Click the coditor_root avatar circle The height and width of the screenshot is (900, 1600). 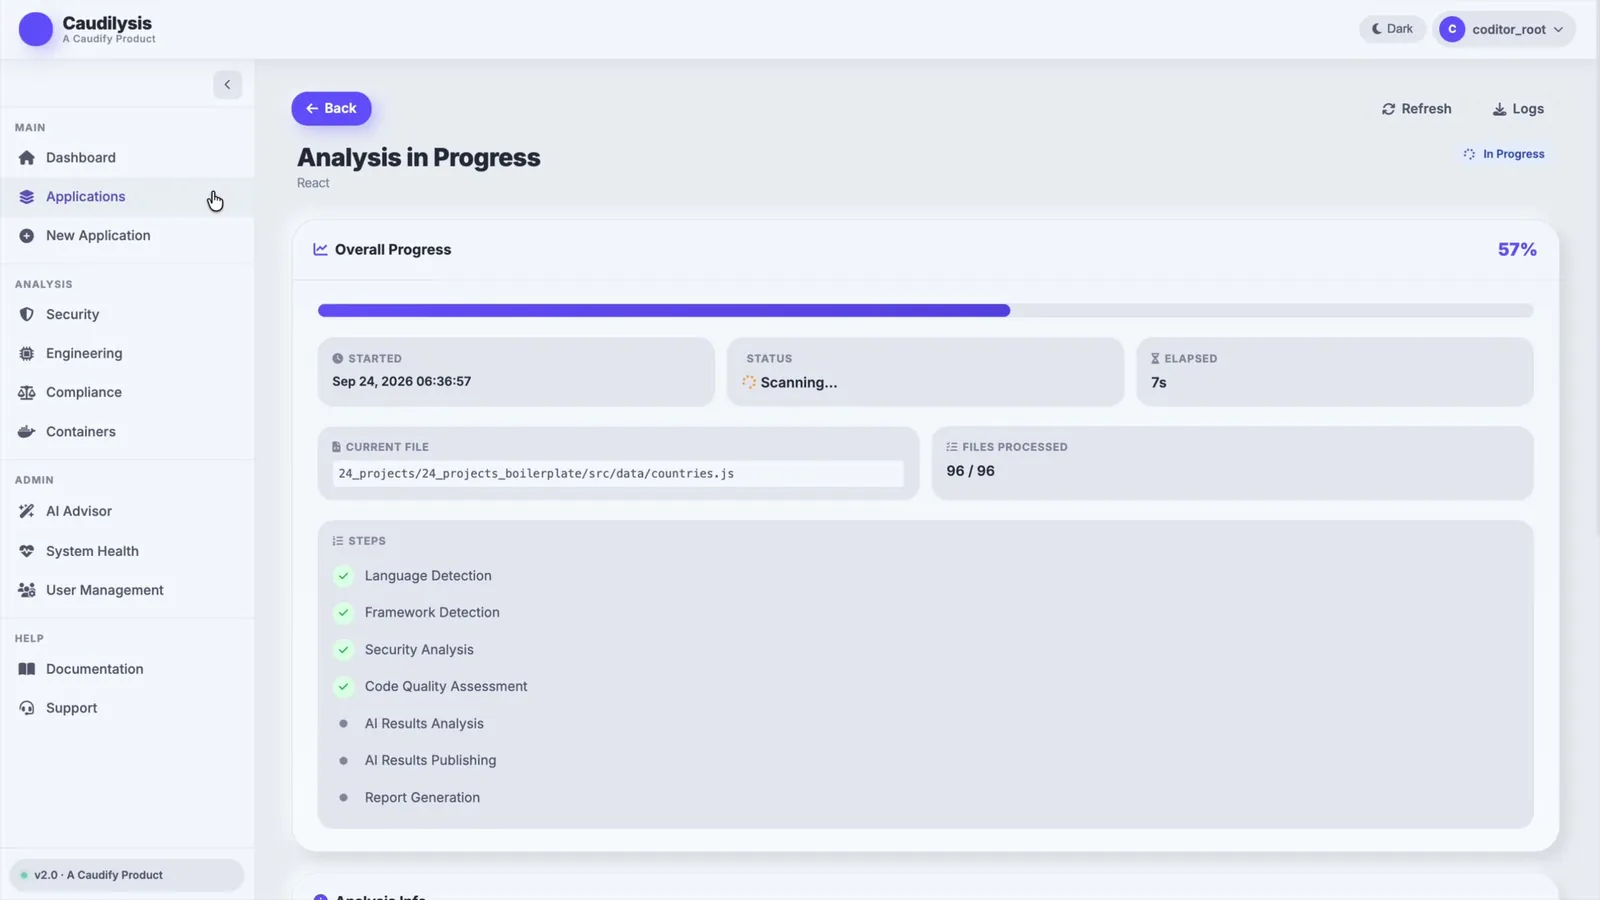(1452, 29)
